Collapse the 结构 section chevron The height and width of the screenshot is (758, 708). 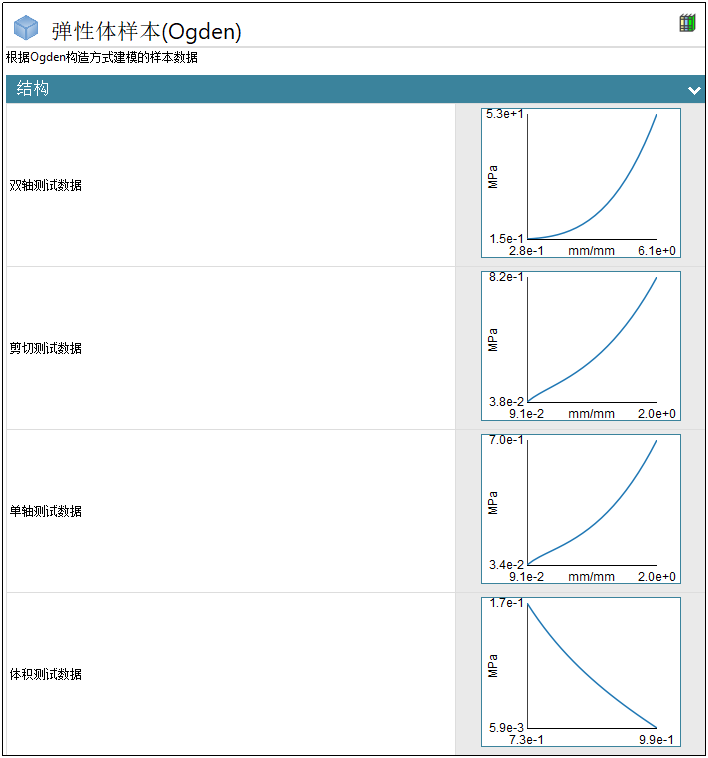pos(694,90)
